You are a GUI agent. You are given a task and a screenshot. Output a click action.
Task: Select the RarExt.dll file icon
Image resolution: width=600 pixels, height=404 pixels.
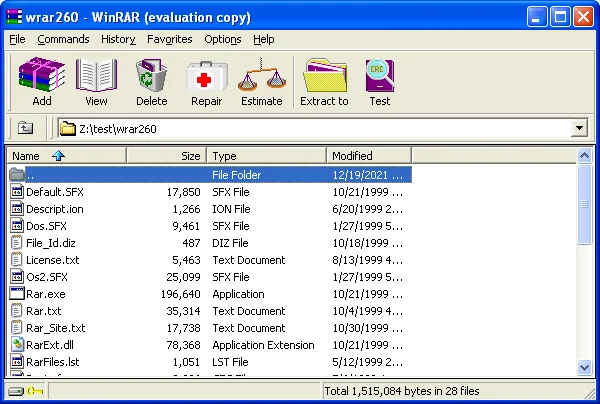click(x=17, y=345)
